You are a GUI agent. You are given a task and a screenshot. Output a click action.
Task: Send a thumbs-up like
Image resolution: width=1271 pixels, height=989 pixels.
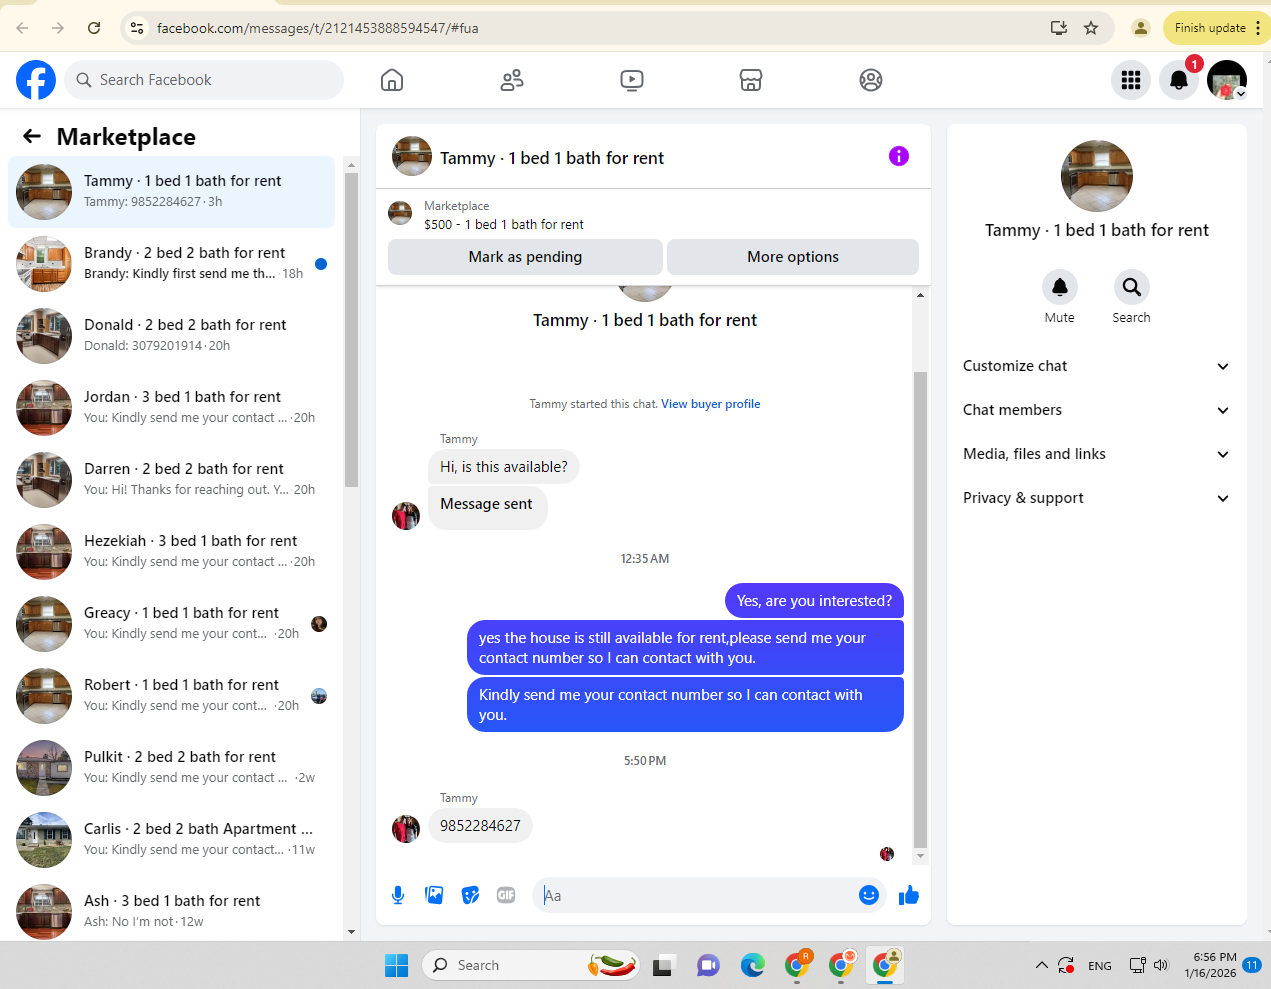(909, 895)
